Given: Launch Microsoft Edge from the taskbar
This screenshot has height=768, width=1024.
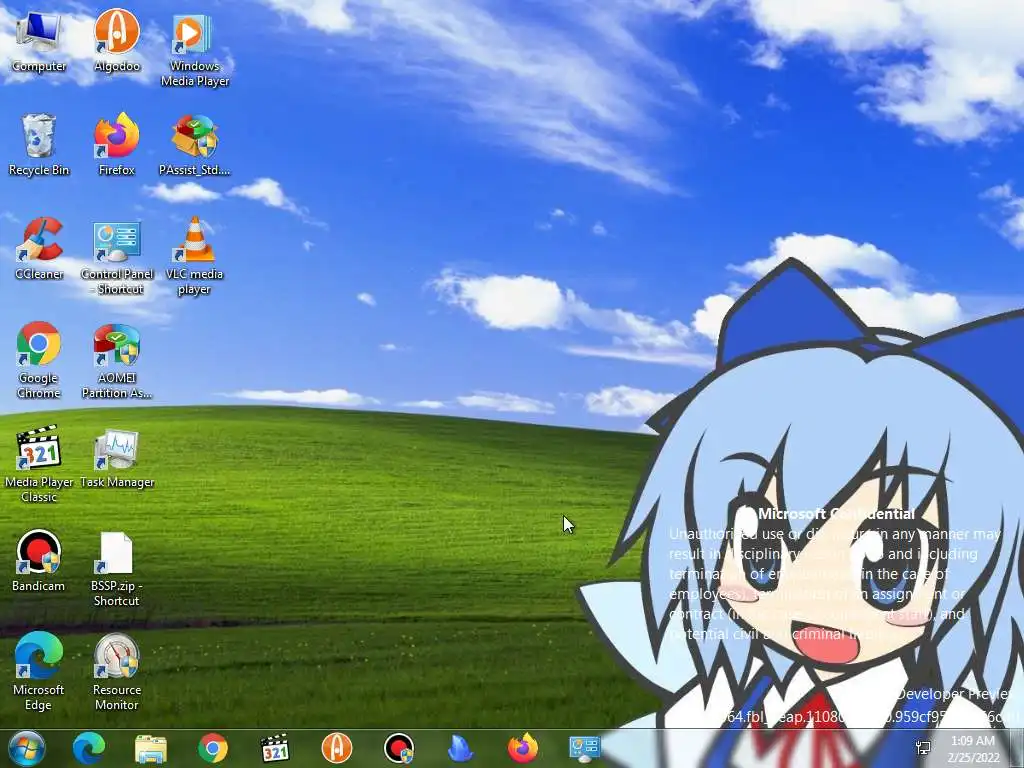Looking at the screenshot, I should click(x=89, y=748).
